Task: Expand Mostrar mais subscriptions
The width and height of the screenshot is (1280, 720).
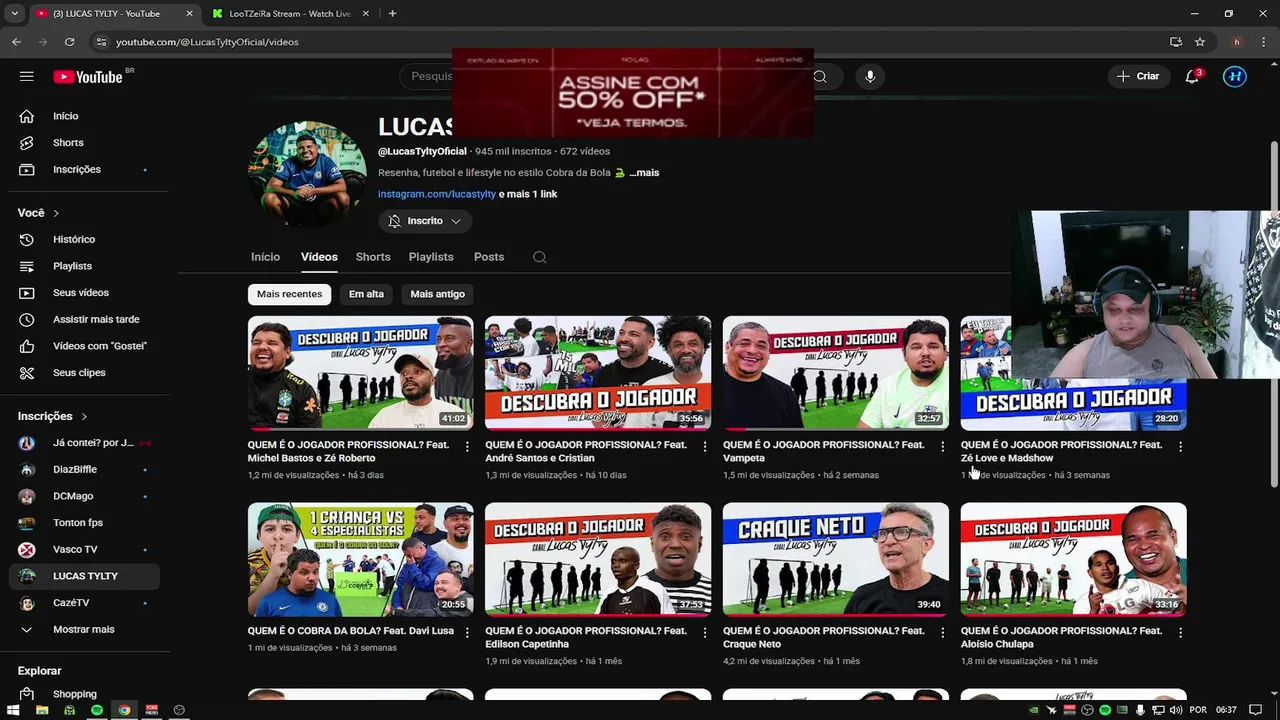Action: click(x=85, y=630)
